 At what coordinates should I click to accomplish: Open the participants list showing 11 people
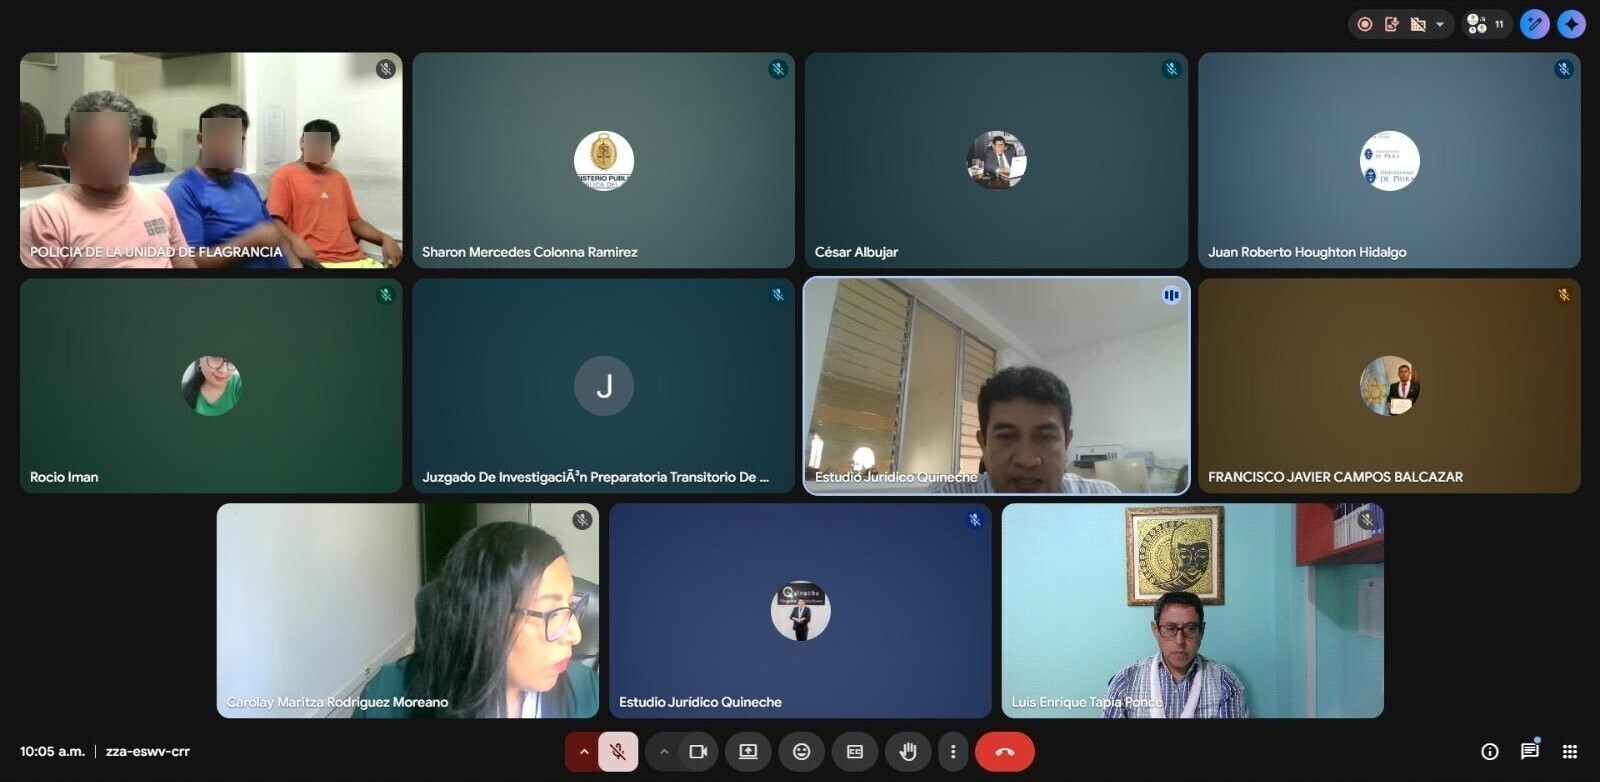coord(1485,24)
